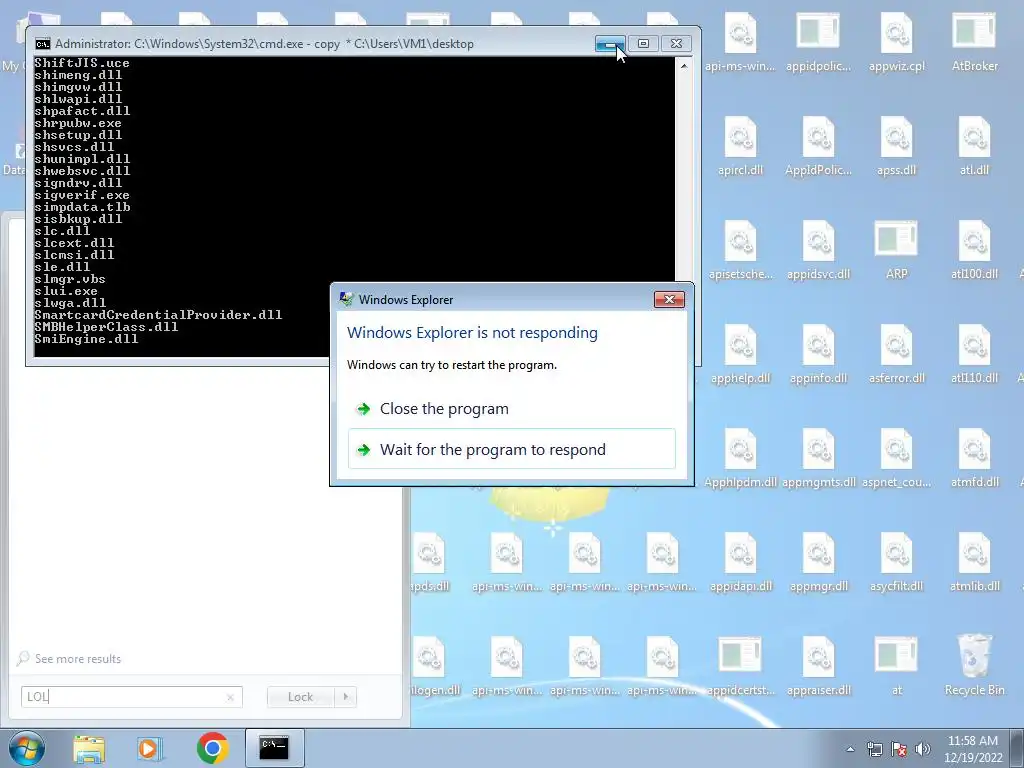Click the volume speaker tray icon
The width and height of the screenshot is (1024, 768).
coord(923,749)
